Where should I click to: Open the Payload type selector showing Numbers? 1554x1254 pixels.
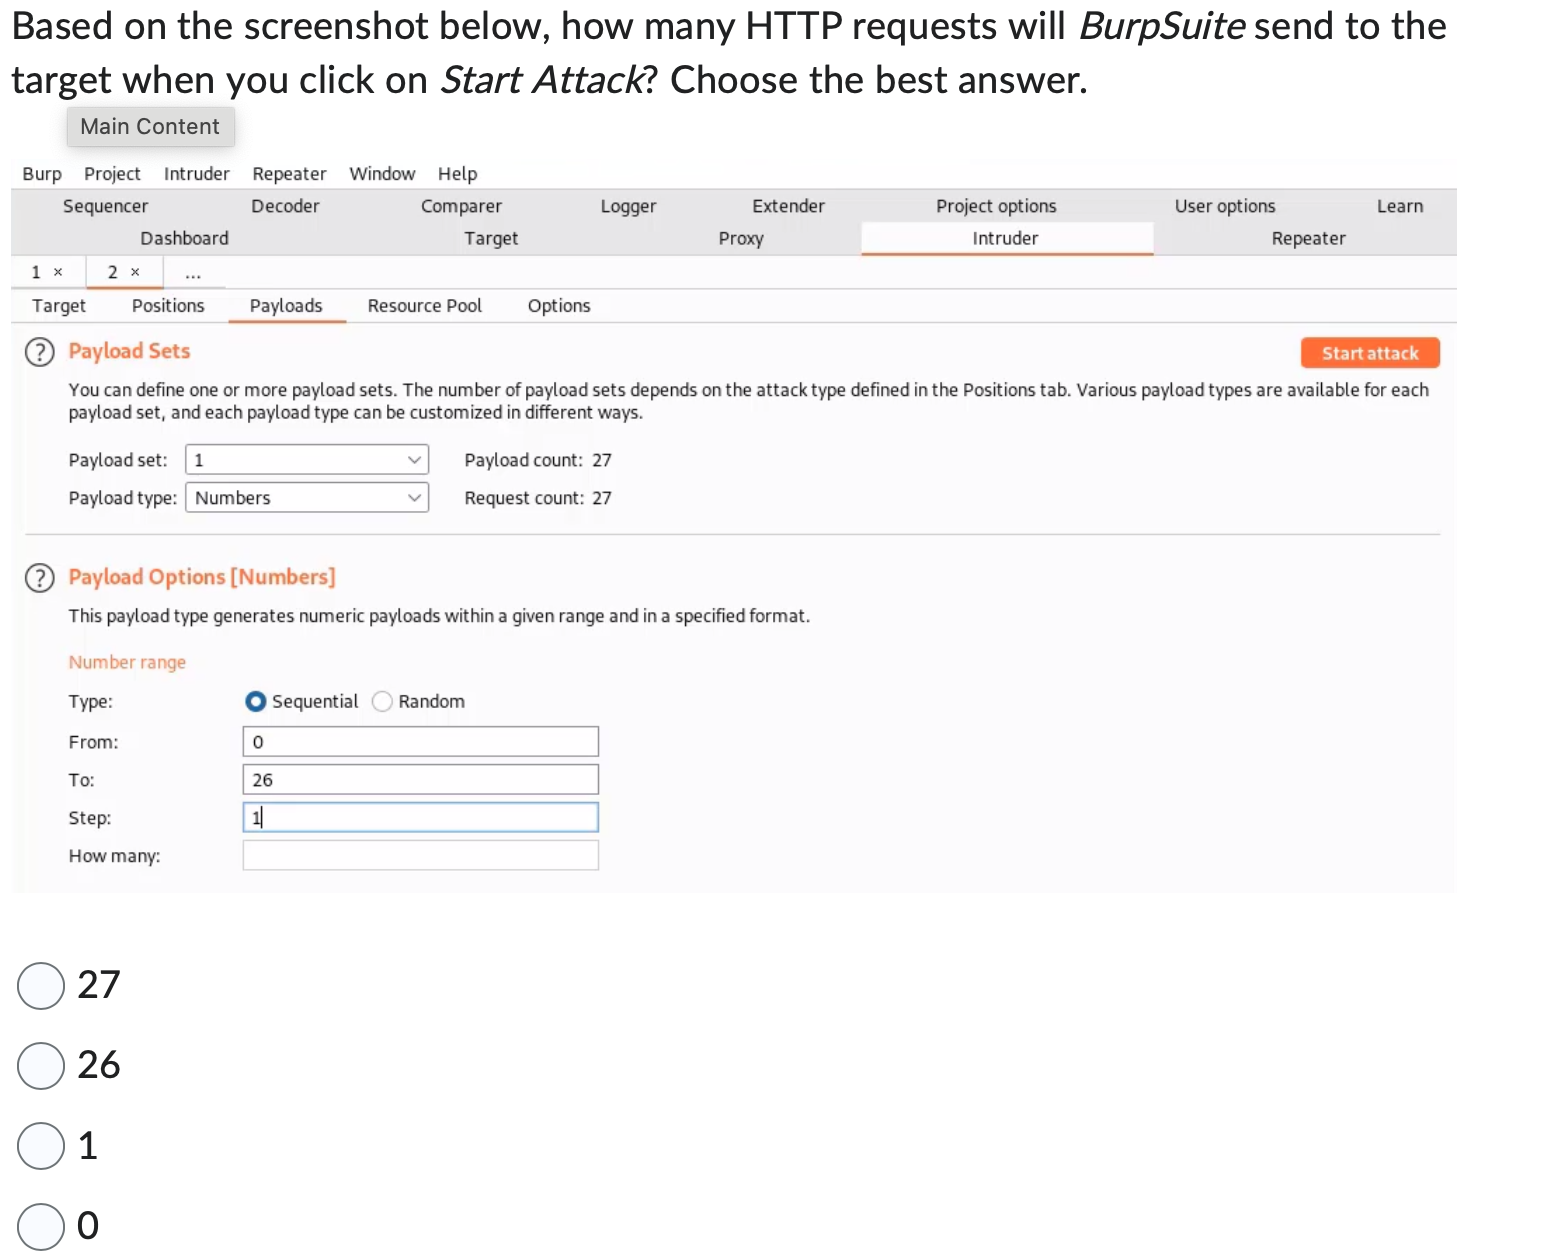[306, 497]
